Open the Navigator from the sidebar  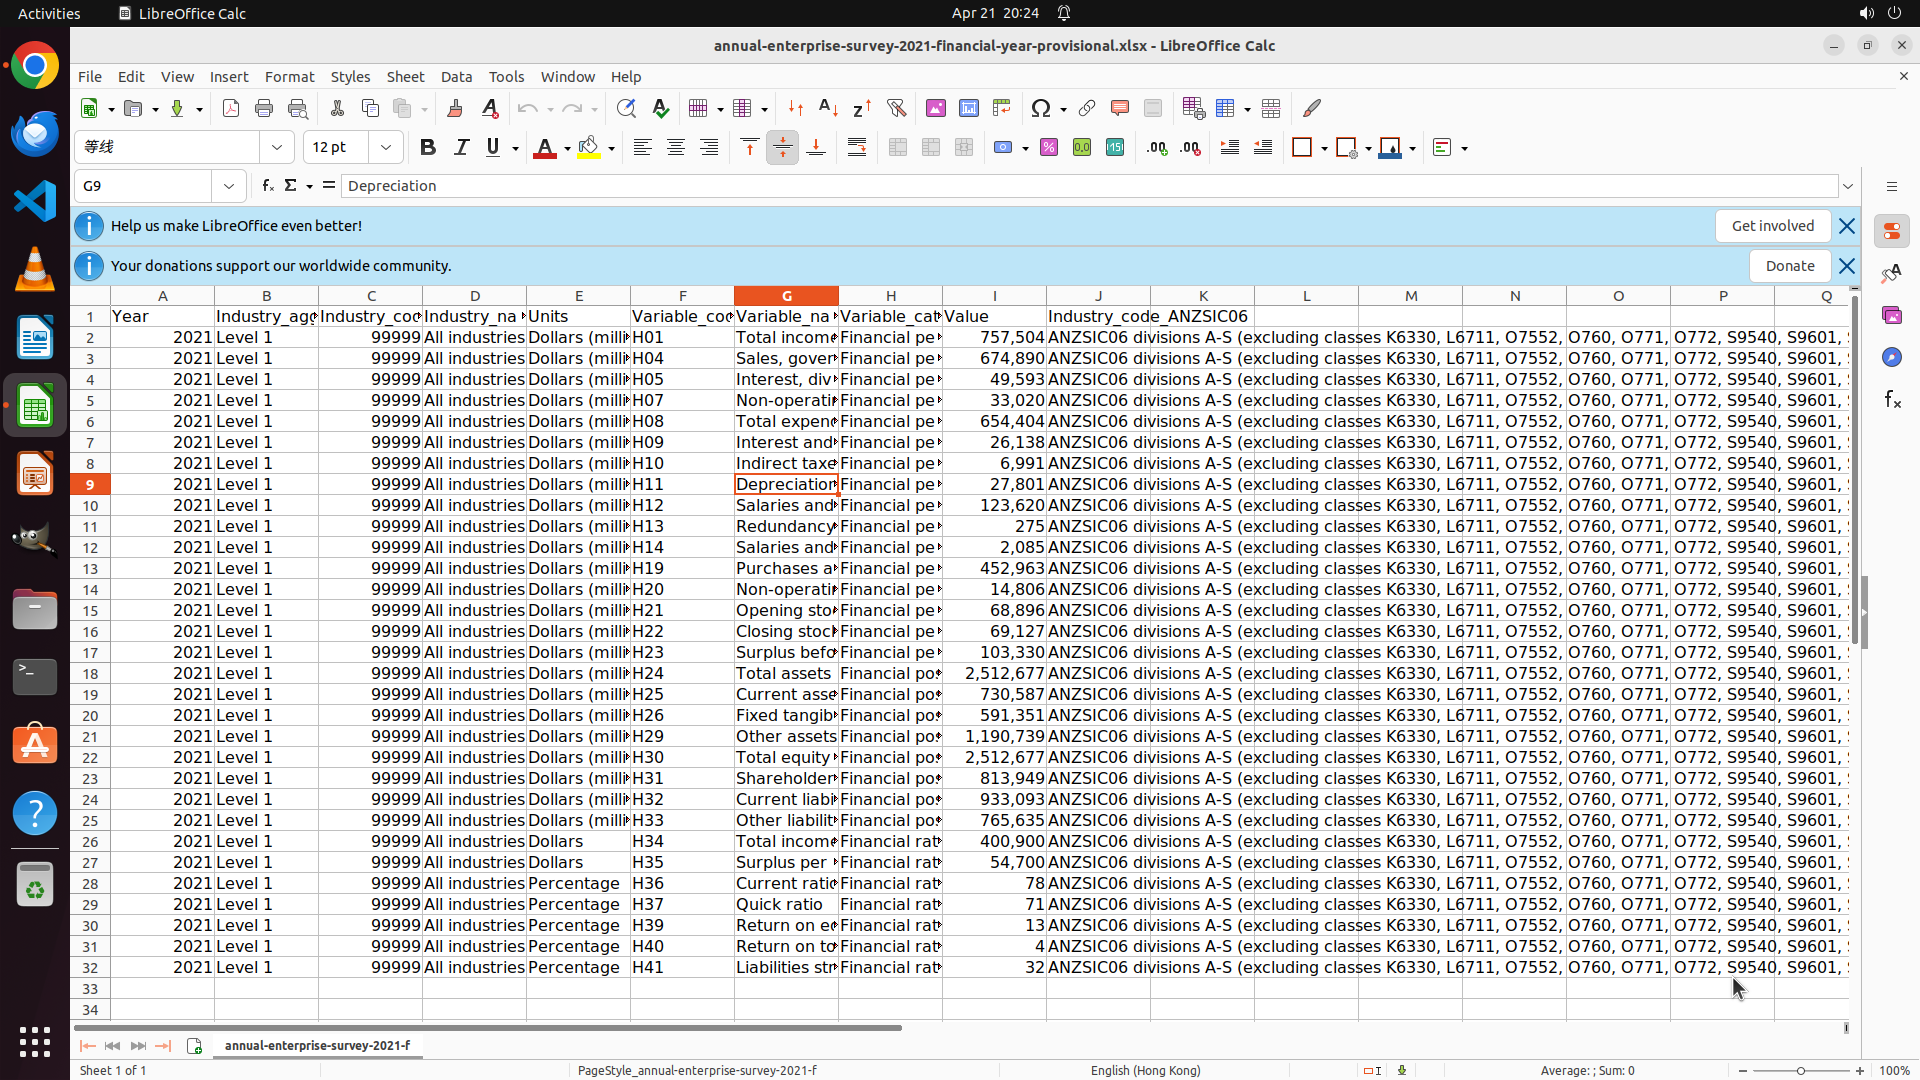coord(1892,357)
